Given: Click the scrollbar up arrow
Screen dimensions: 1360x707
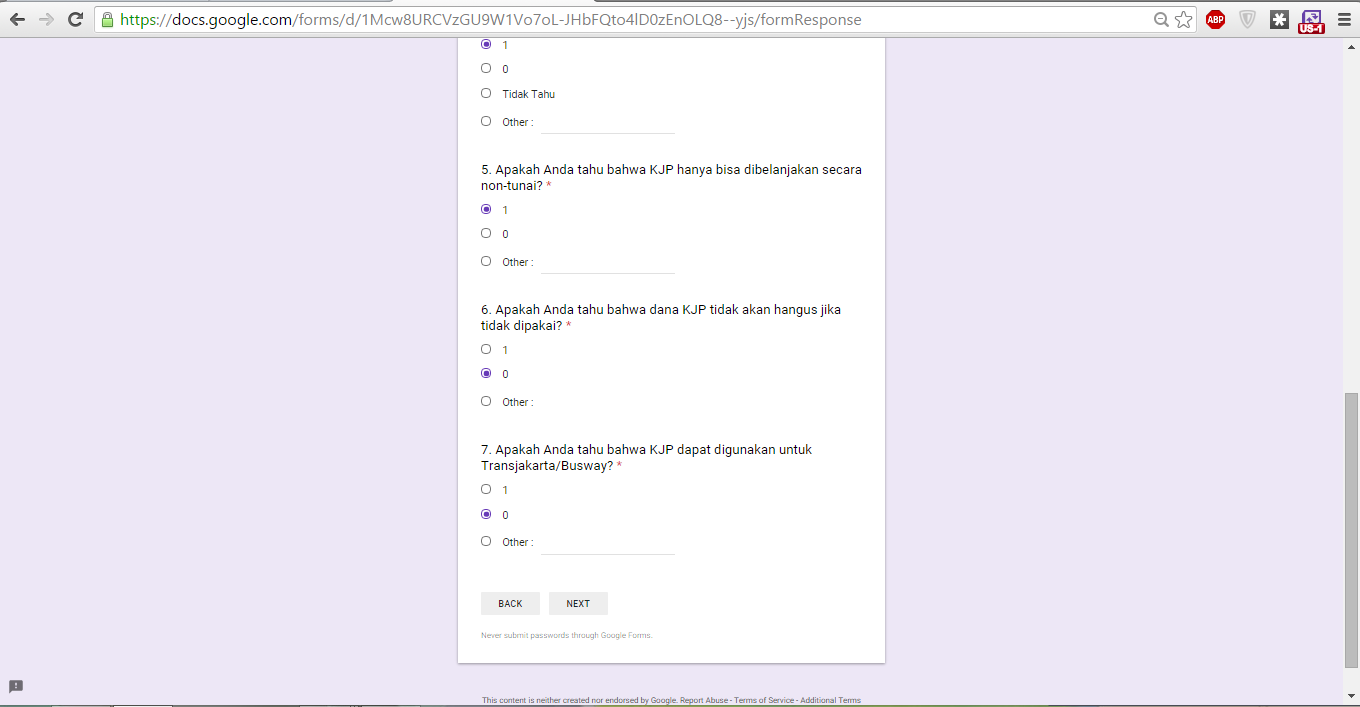Looking at the screenshot, I should click(1351, 47).
